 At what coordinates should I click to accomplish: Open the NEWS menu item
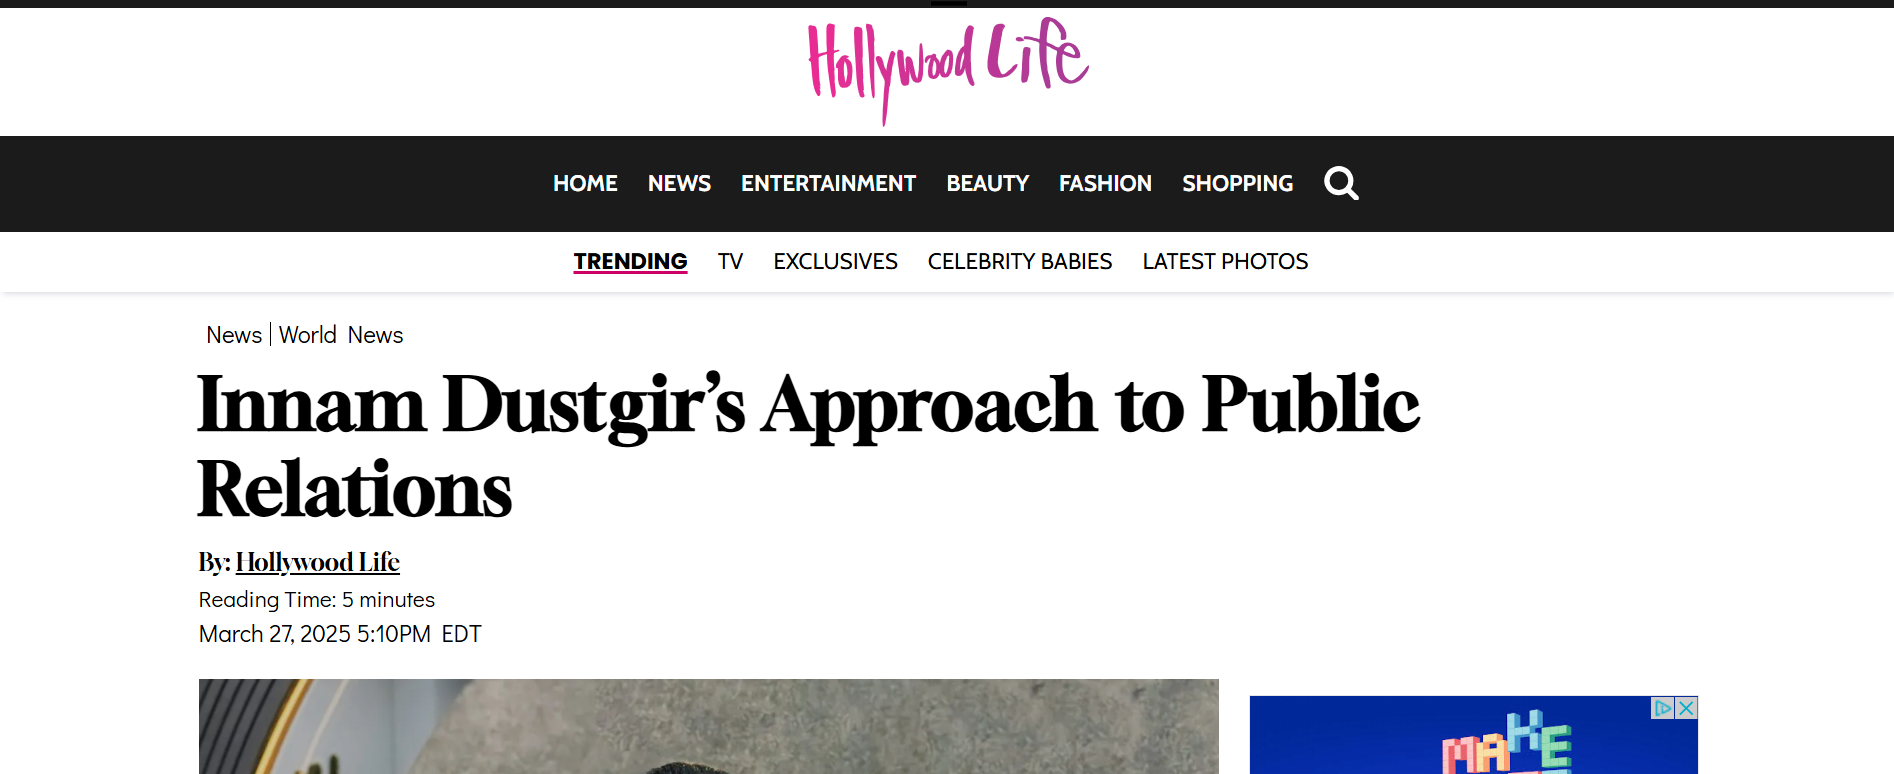pos(679,183)
